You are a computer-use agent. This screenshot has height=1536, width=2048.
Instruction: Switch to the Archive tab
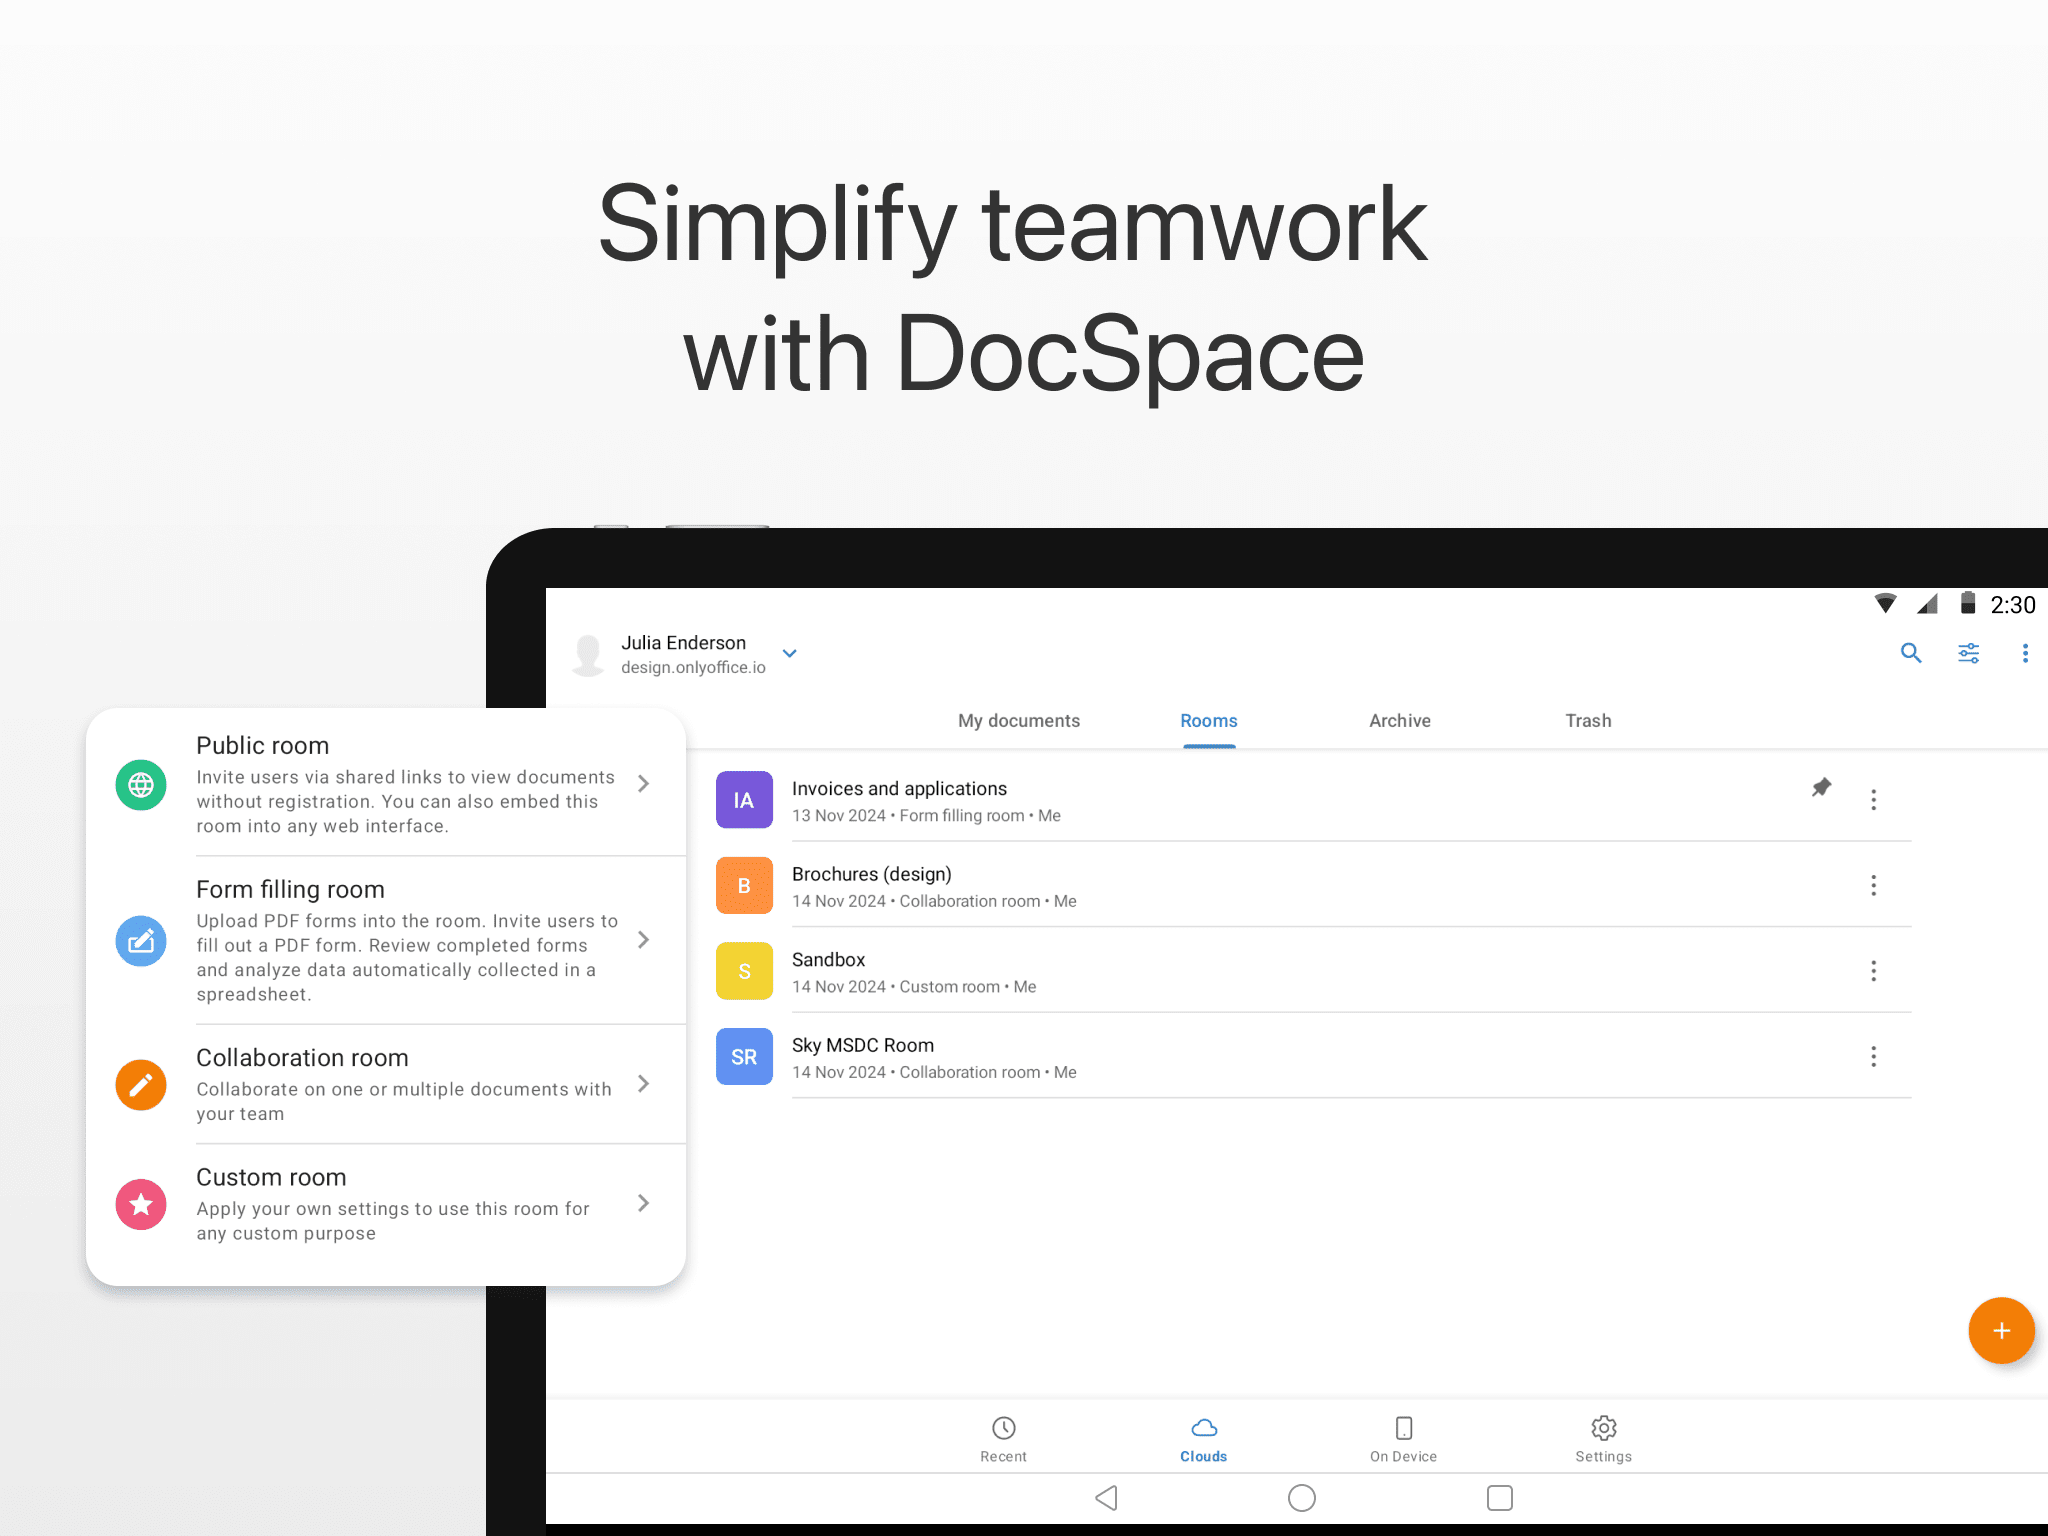tap(1399, 721)
